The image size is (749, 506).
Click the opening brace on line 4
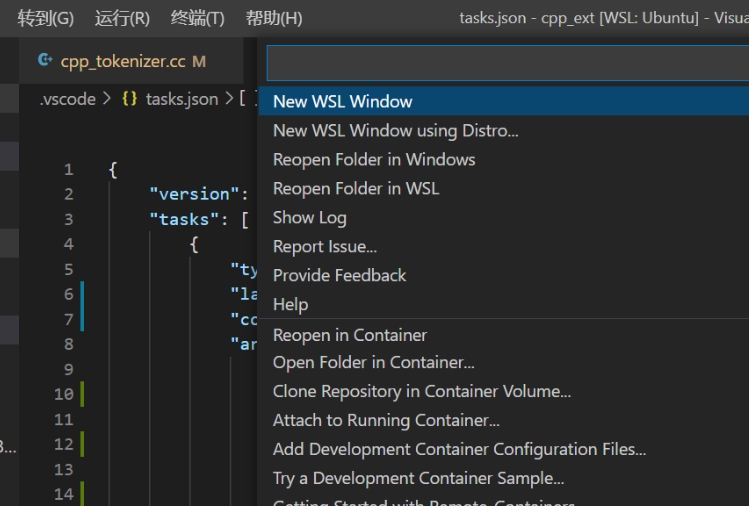coord(194,245)
